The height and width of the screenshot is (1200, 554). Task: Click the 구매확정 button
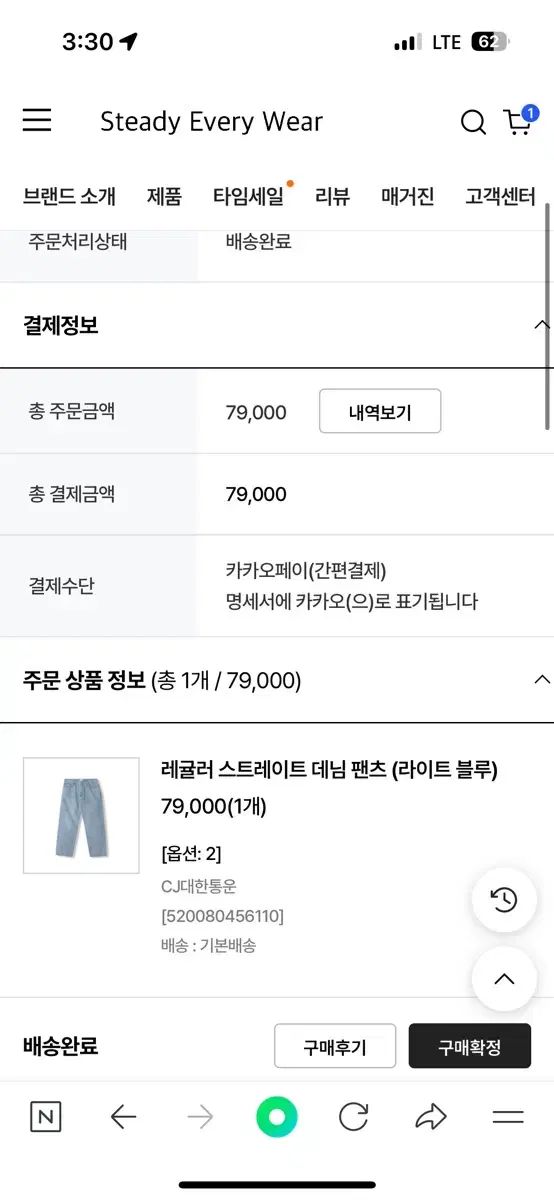point(469,1046)
